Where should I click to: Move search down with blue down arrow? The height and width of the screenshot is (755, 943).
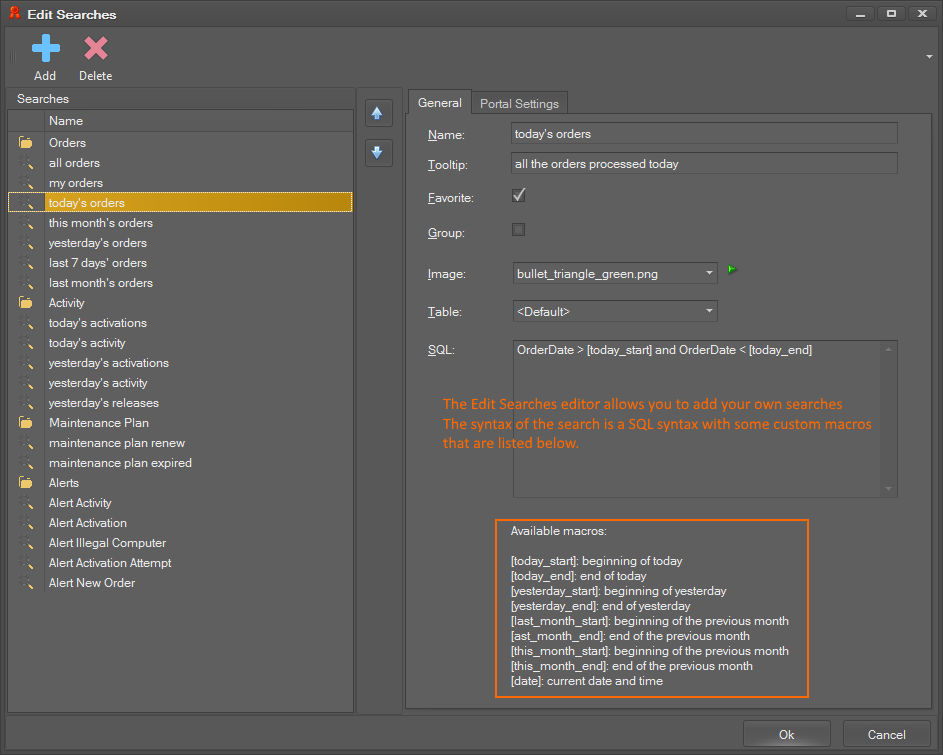[378, 152]
